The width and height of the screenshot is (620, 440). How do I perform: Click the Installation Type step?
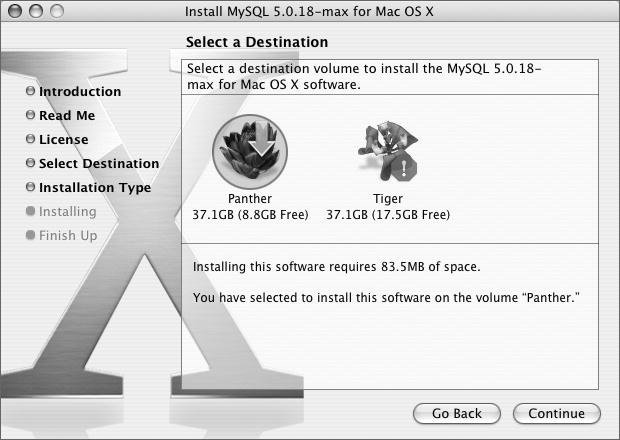95,187
